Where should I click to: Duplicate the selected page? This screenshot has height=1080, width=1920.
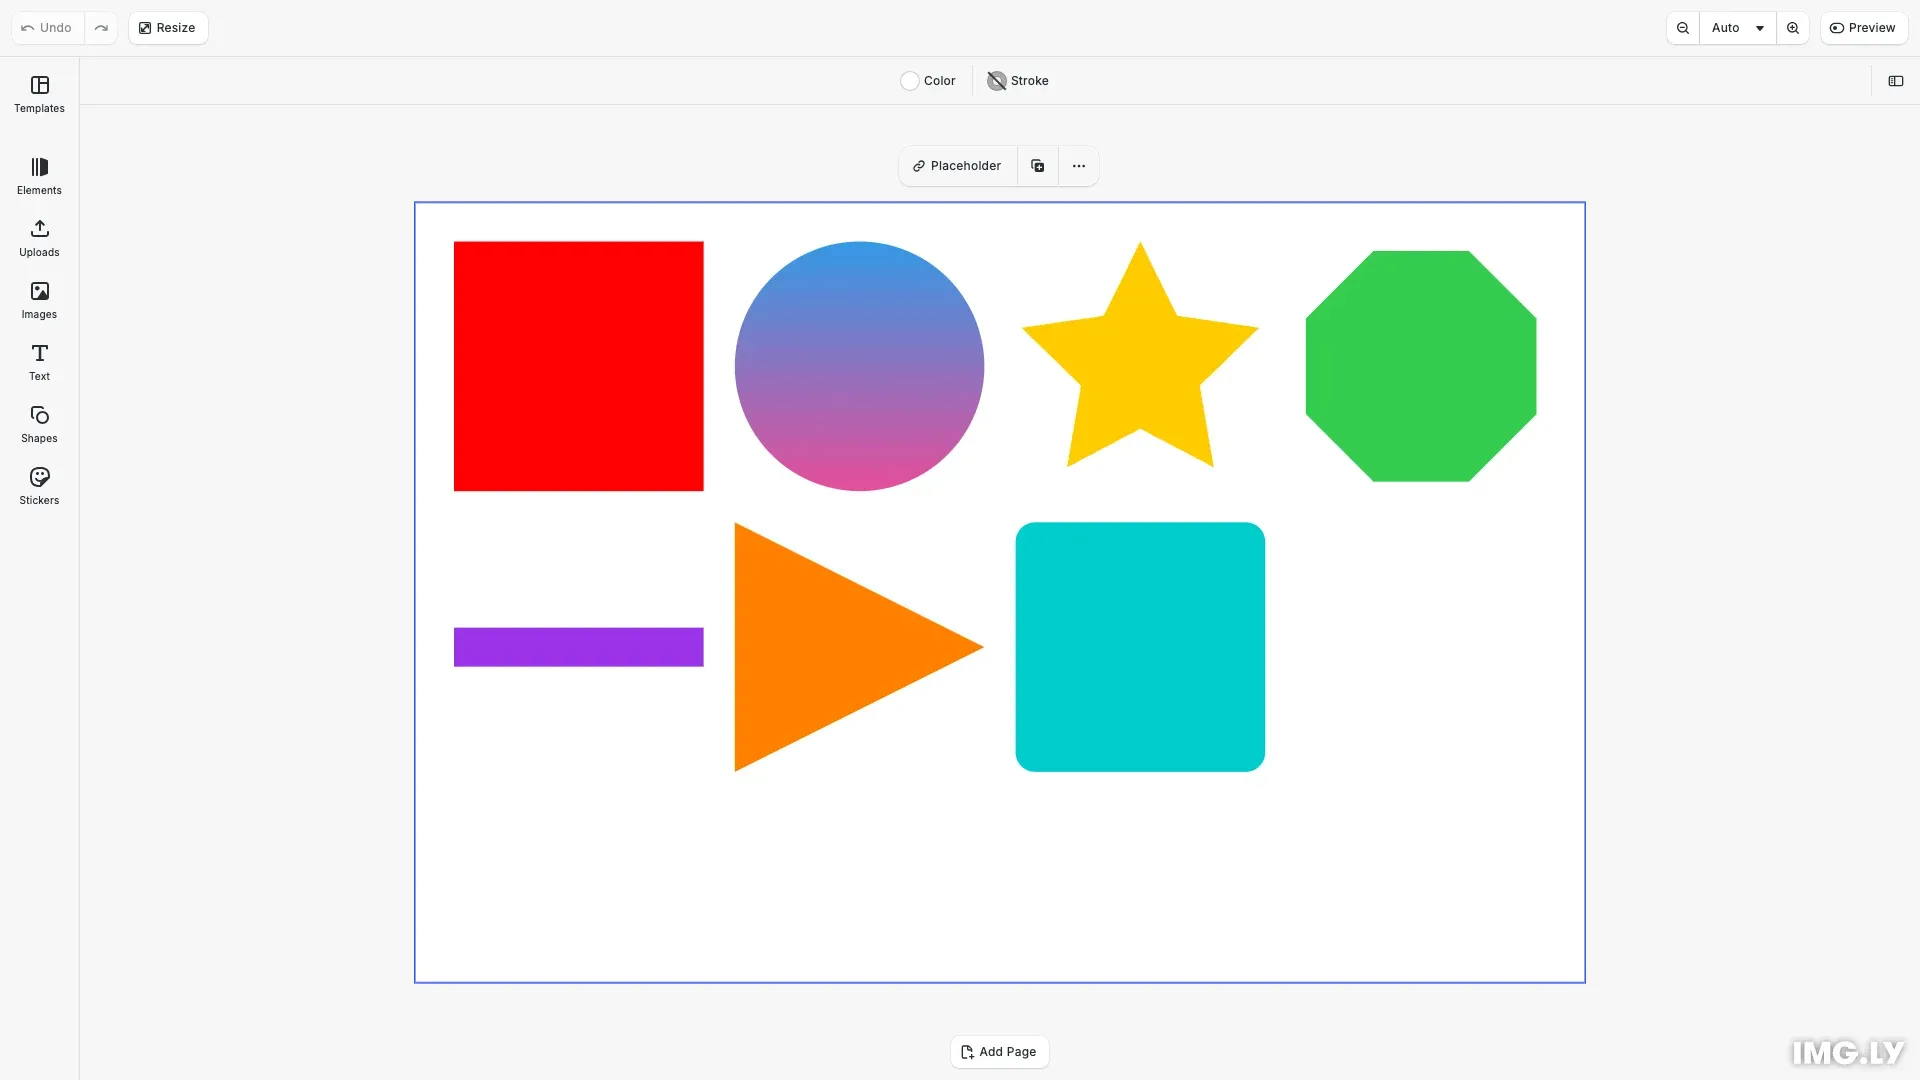(1037, 165)
